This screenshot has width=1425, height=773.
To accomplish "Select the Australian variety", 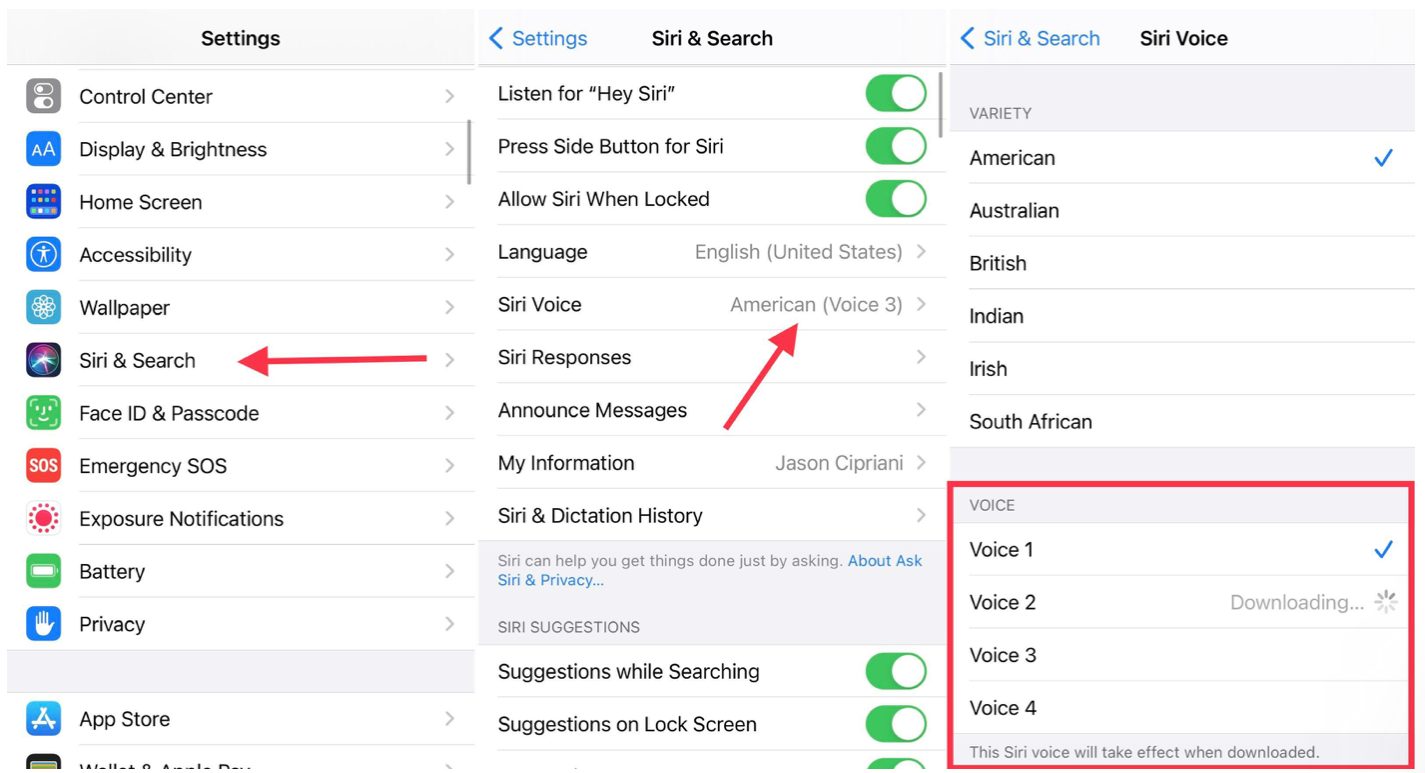I will [1183, 211].
